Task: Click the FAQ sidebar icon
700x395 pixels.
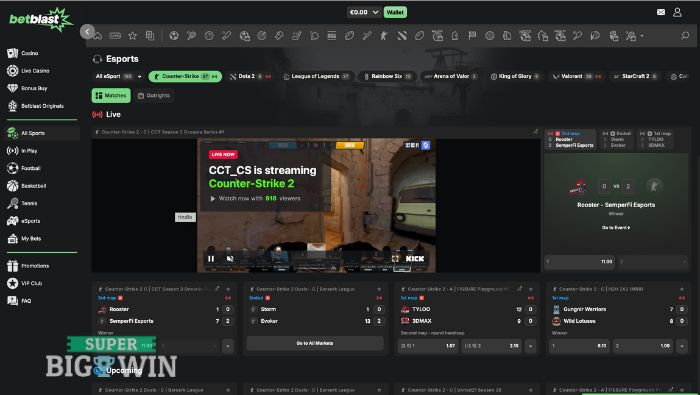Action: [12, 300]
